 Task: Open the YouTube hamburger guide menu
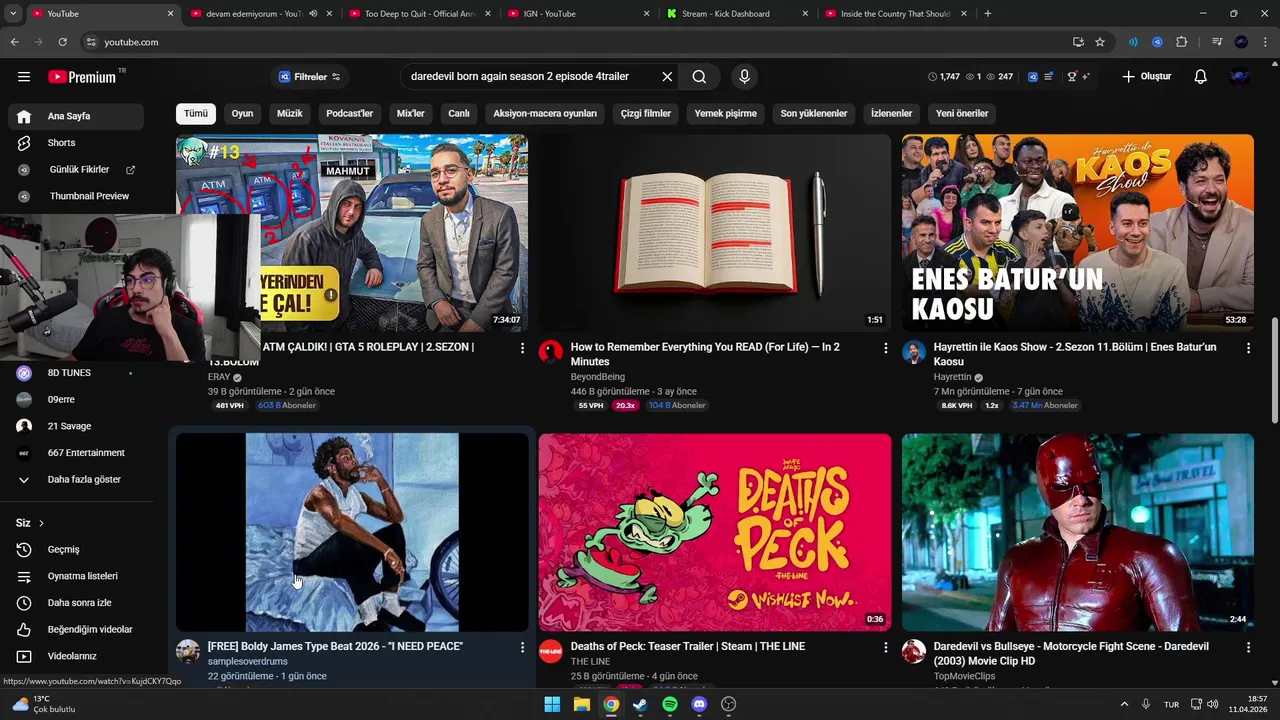click(x=24, y=77)
